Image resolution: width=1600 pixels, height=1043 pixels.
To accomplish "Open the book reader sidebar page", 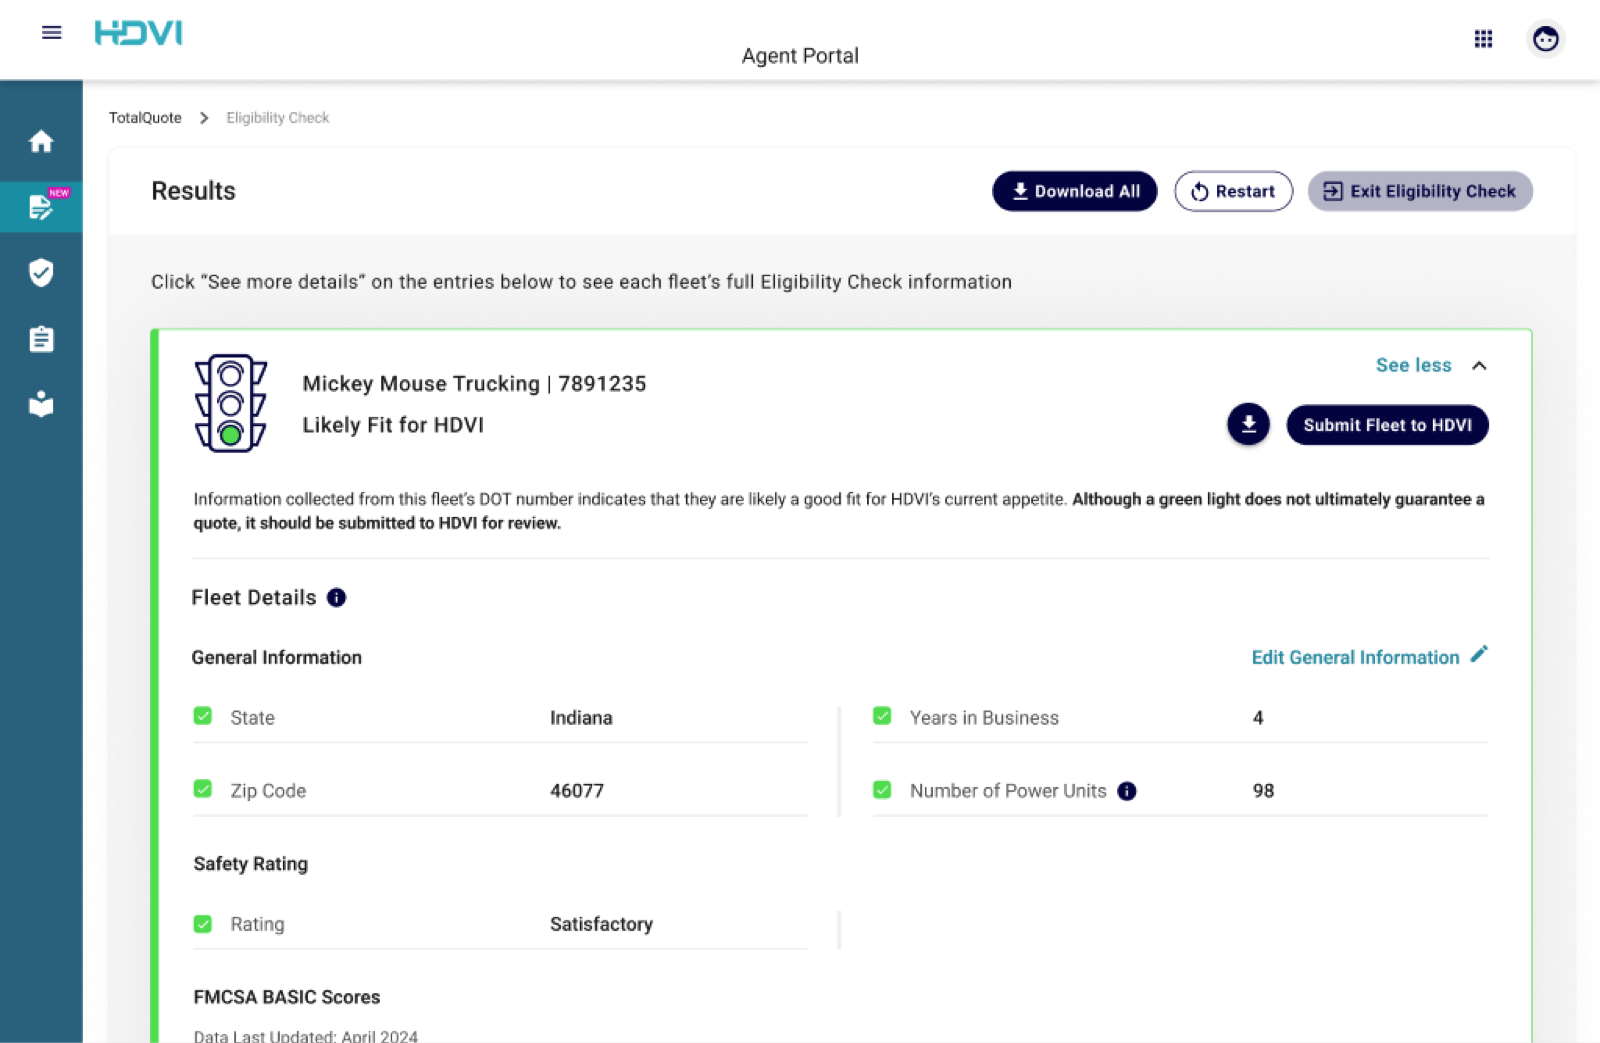I will (x=41, y=404).
